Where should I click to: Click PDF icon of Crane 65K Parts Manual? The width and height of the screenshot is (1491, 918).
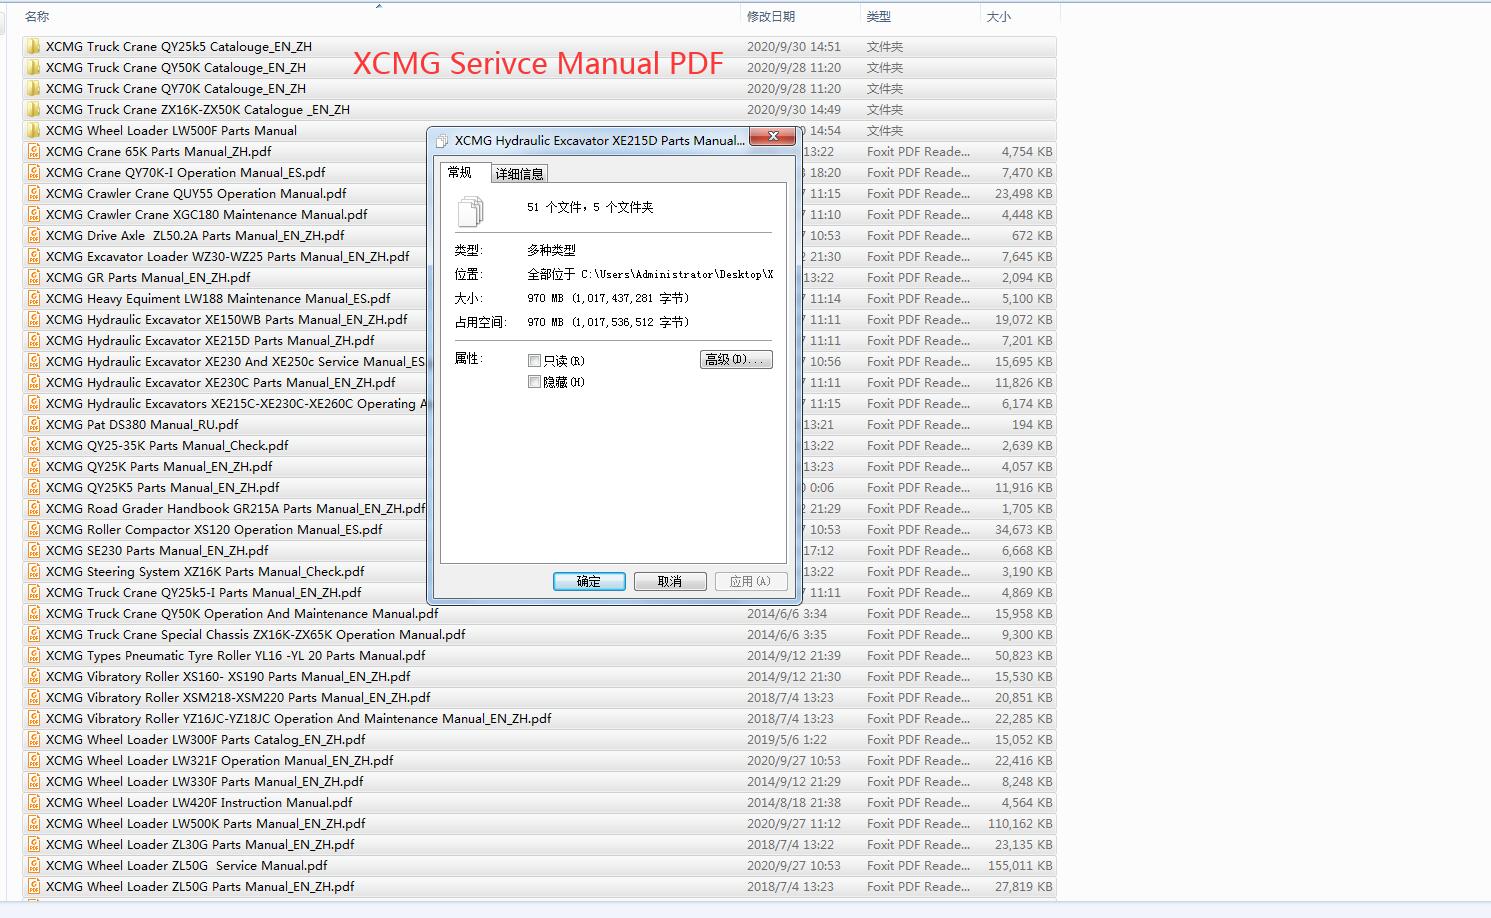(34, 151)
